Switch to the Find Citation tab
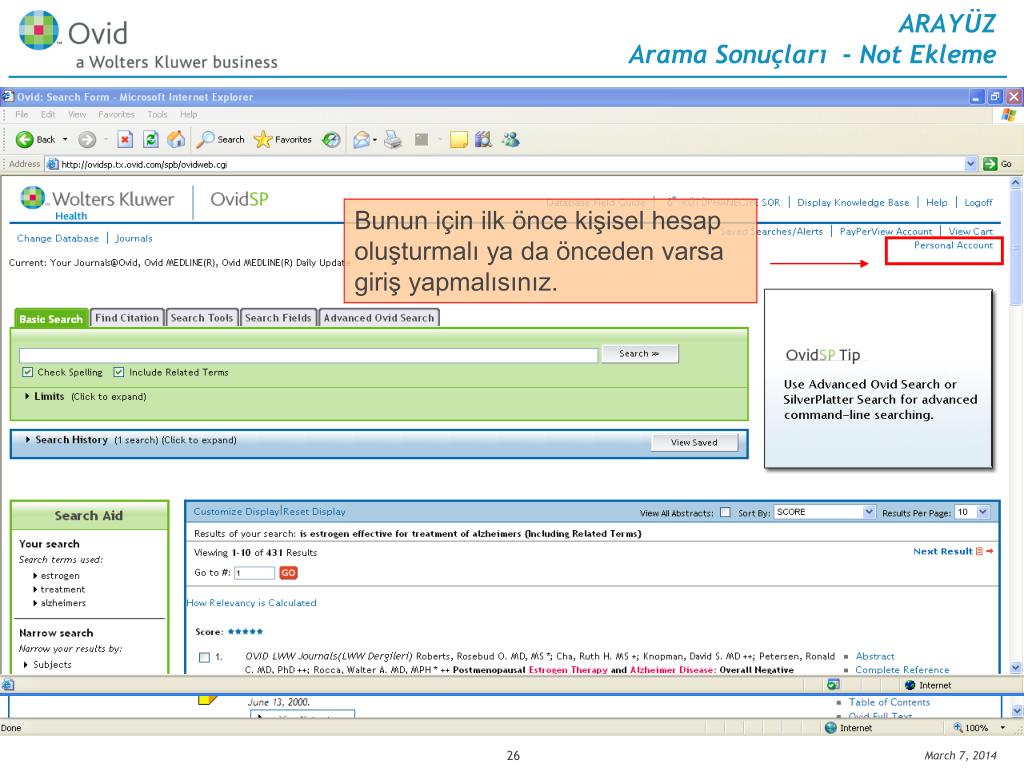The image size is (1024, 768). 127,317
